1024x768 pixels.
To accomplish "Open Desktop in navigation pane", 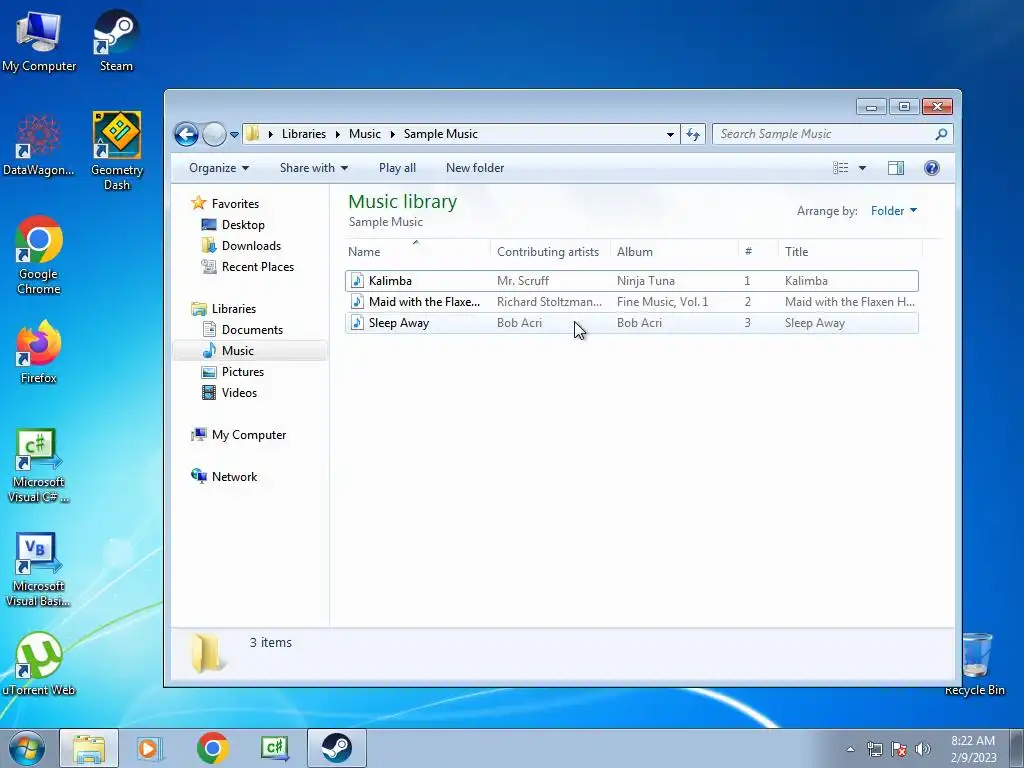I will tap(243, 225).
